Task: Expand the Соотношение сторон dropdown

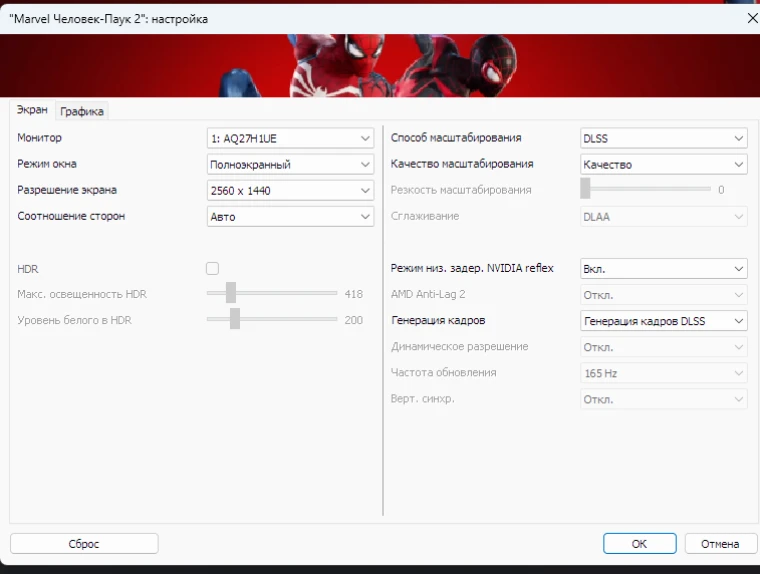Action: [x=290, y=216]
